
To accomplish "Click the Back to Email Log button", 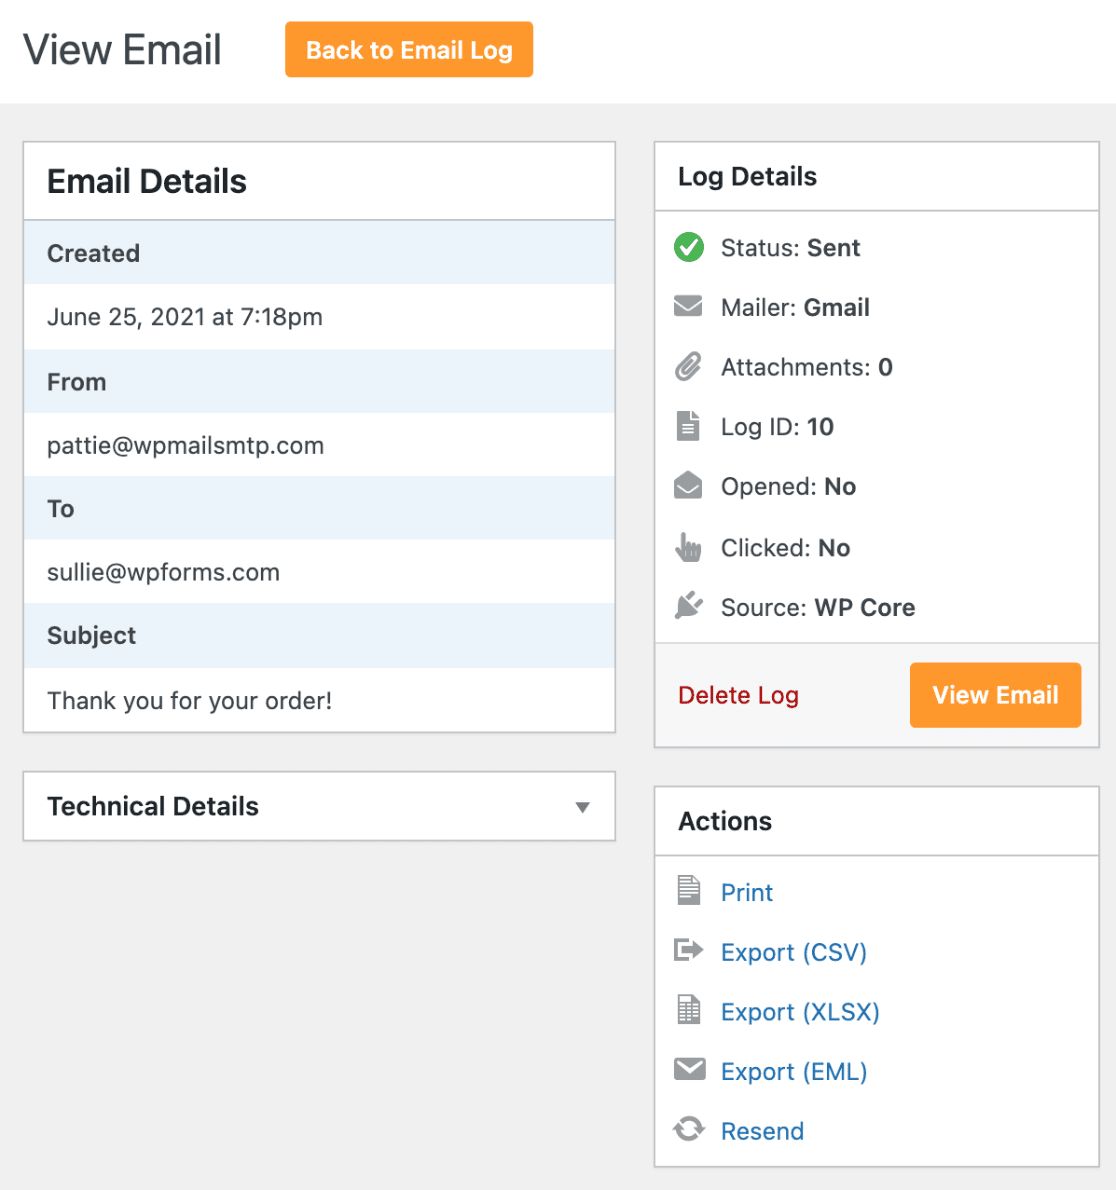I will (408, 48).
